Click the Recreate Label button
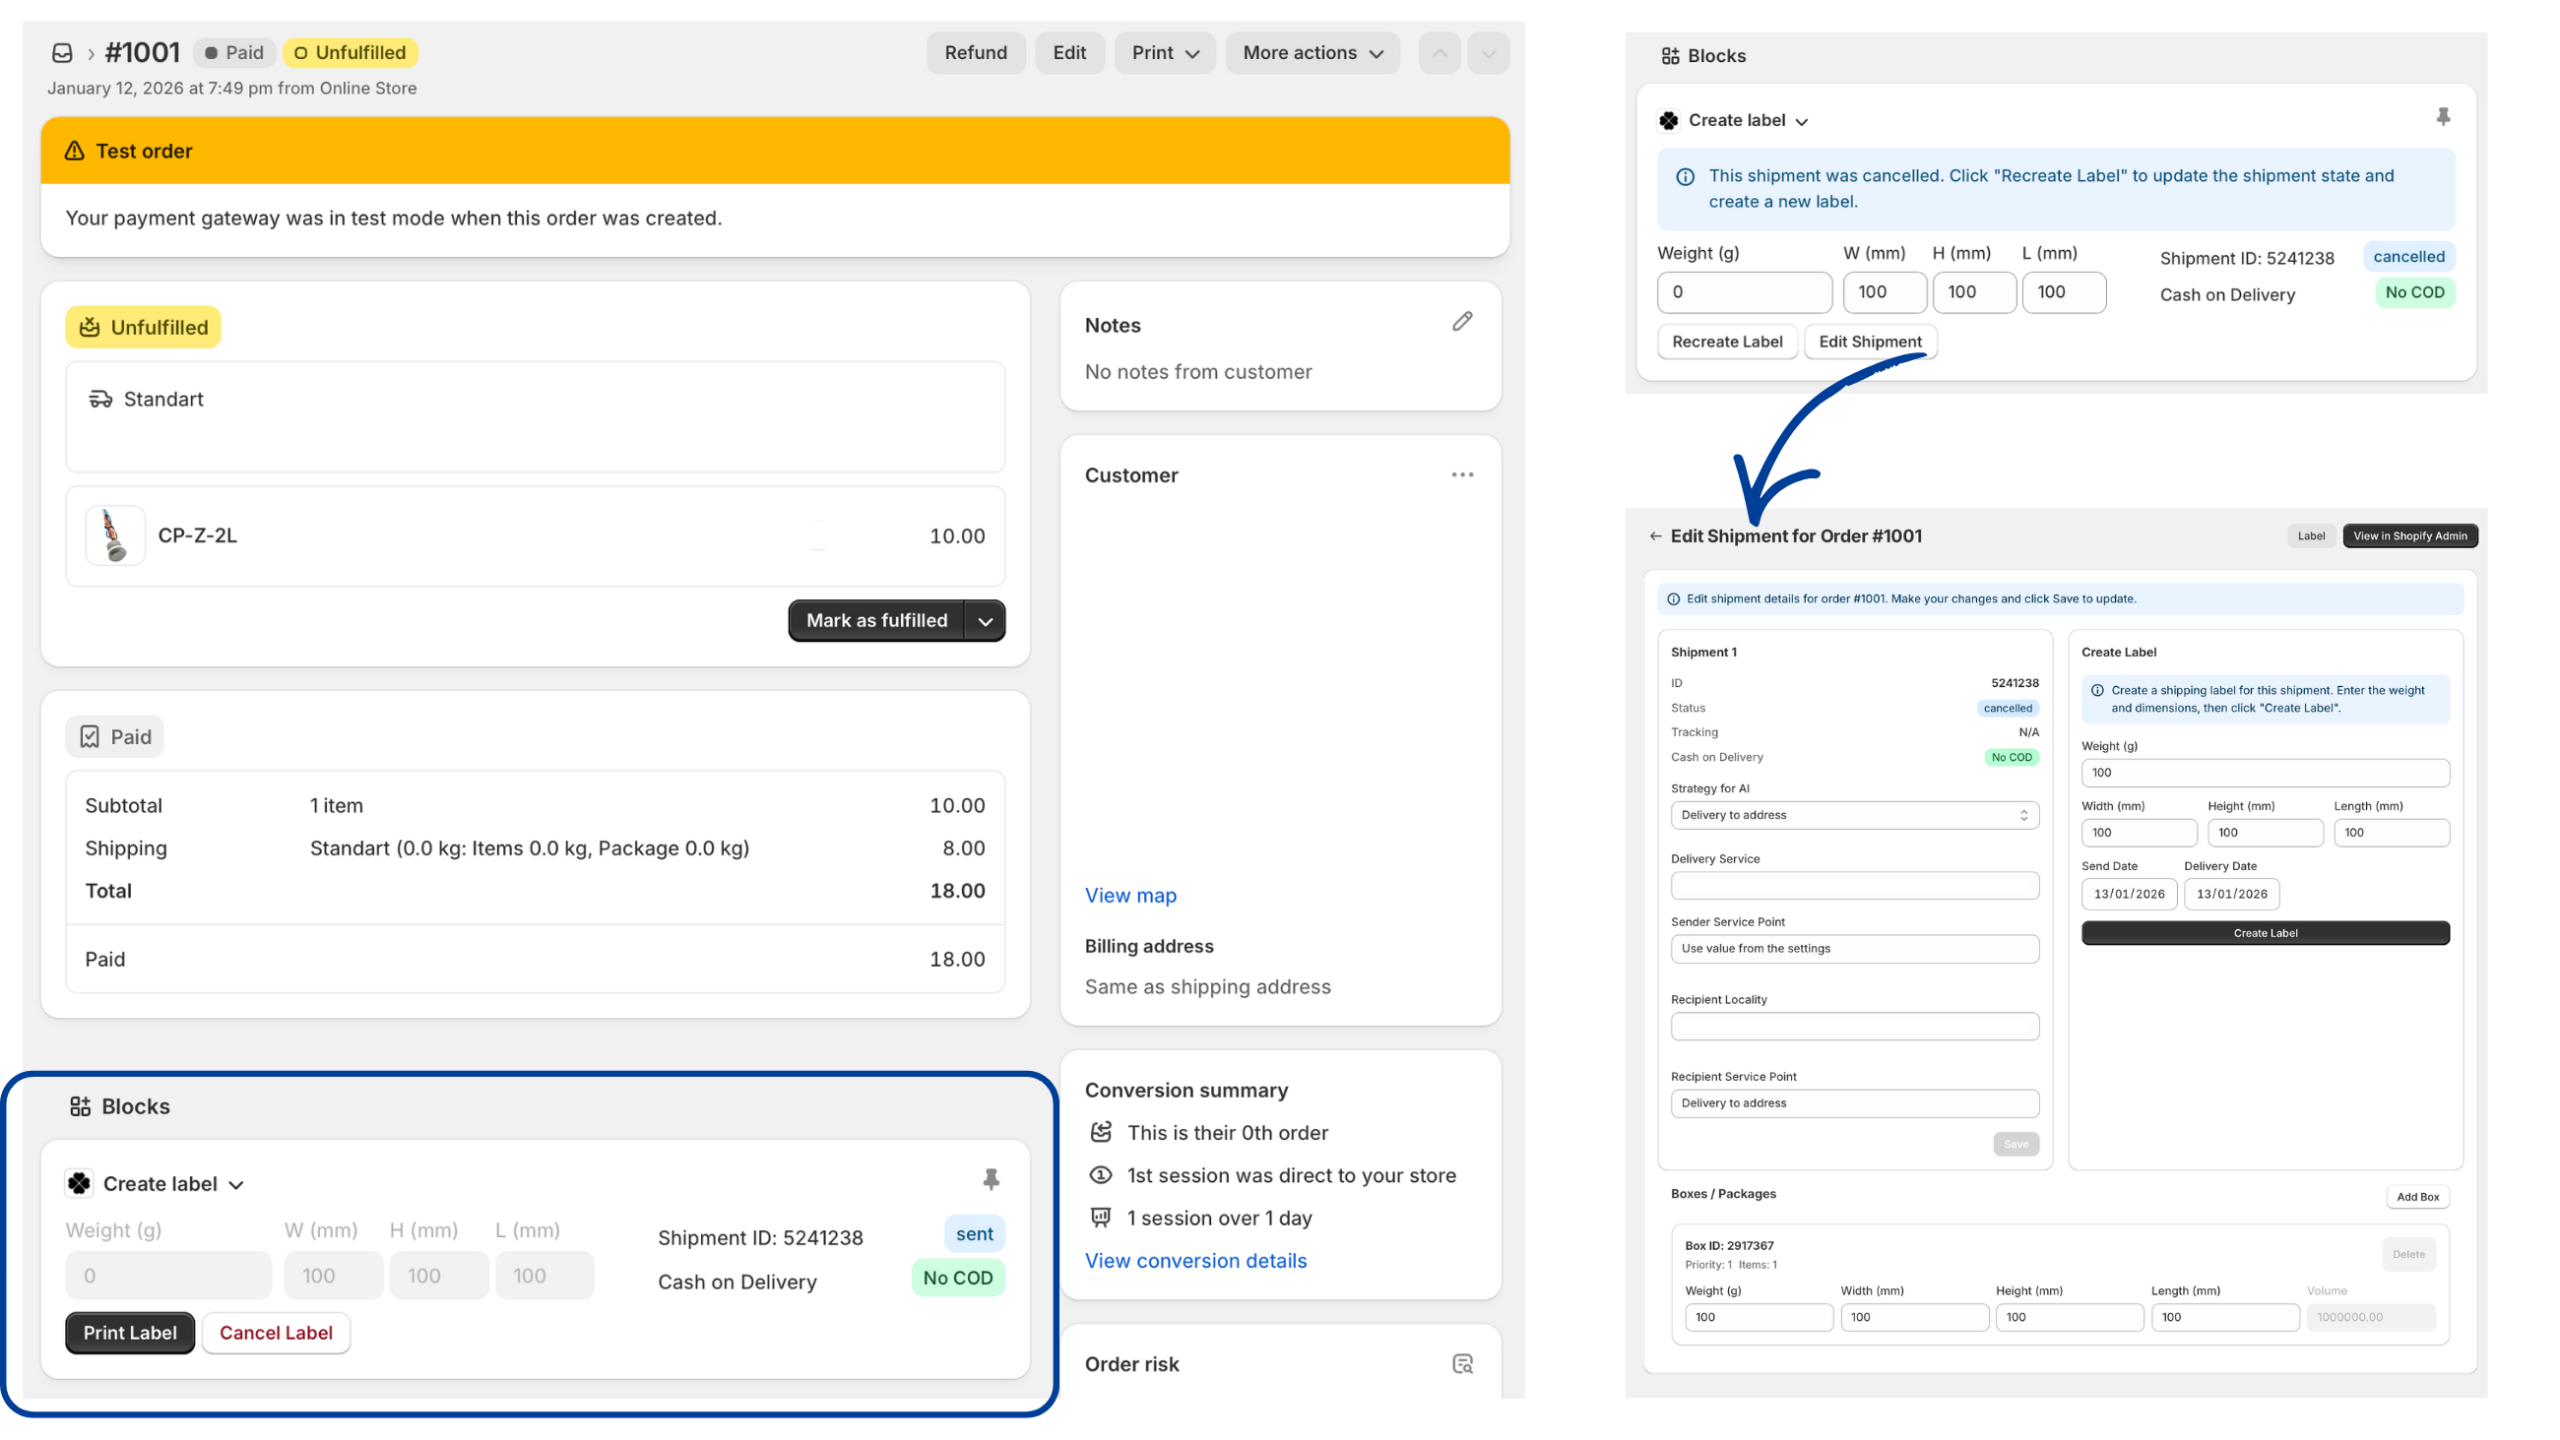 pyautogui.click(x=1727, y=341)
